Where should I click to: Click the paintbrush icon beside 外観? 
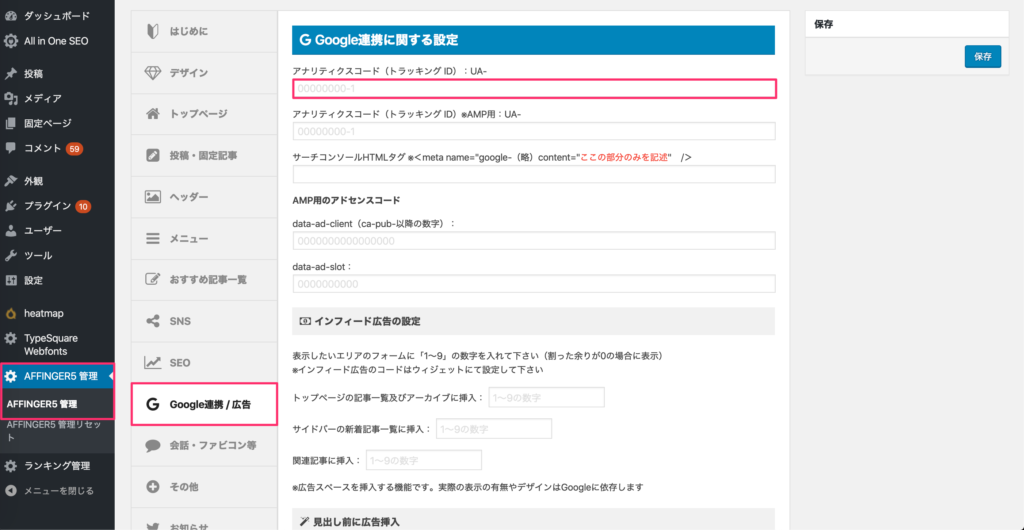[x=10, y=181]
